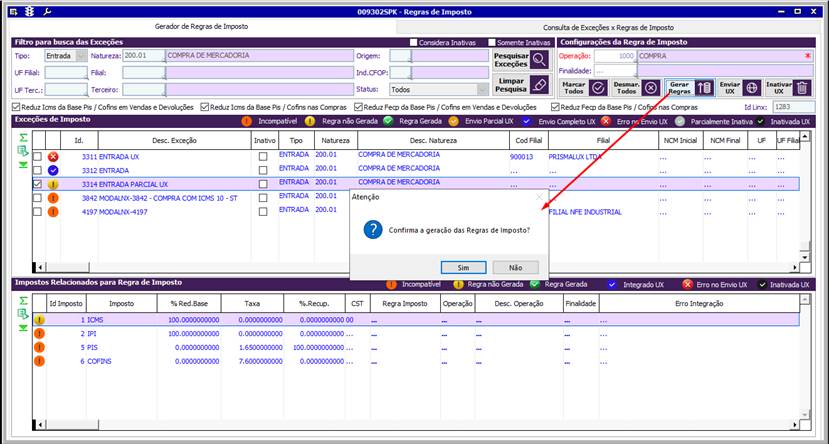The image size is (829, 444).
Task: Toggle Reduz Icms da Base Pis/Cofins nas Compras
Action: 205,107
